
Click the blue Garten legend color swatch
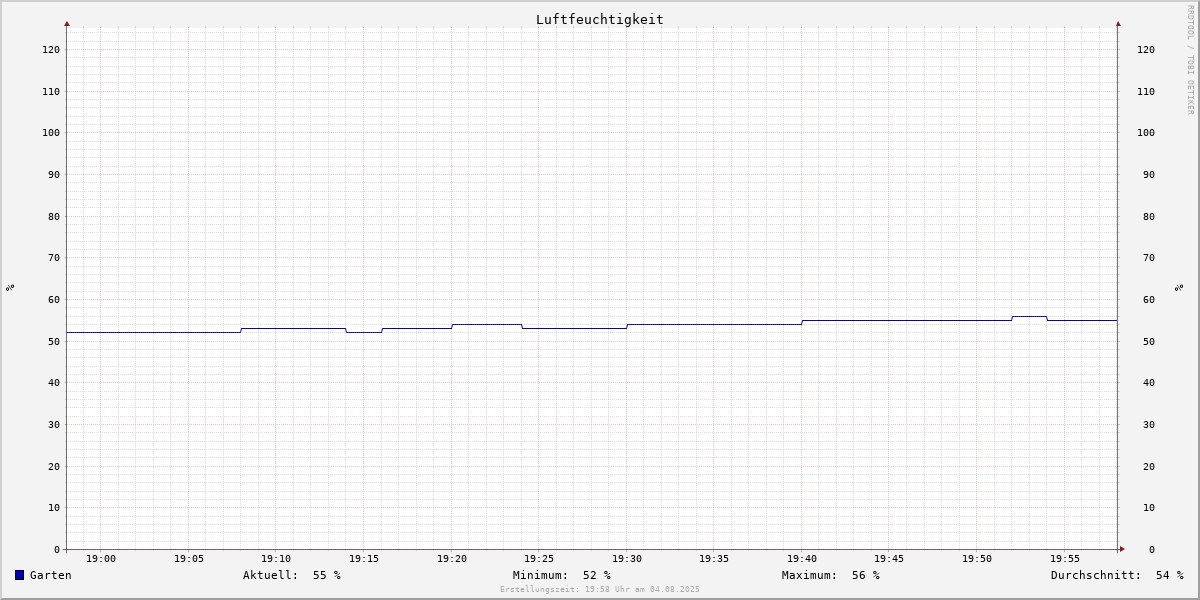(x=19, y=575)
